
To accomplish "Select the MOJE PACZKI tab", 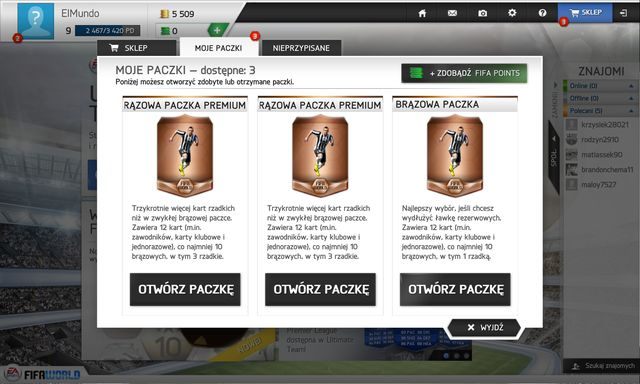I will coord(219,48).
